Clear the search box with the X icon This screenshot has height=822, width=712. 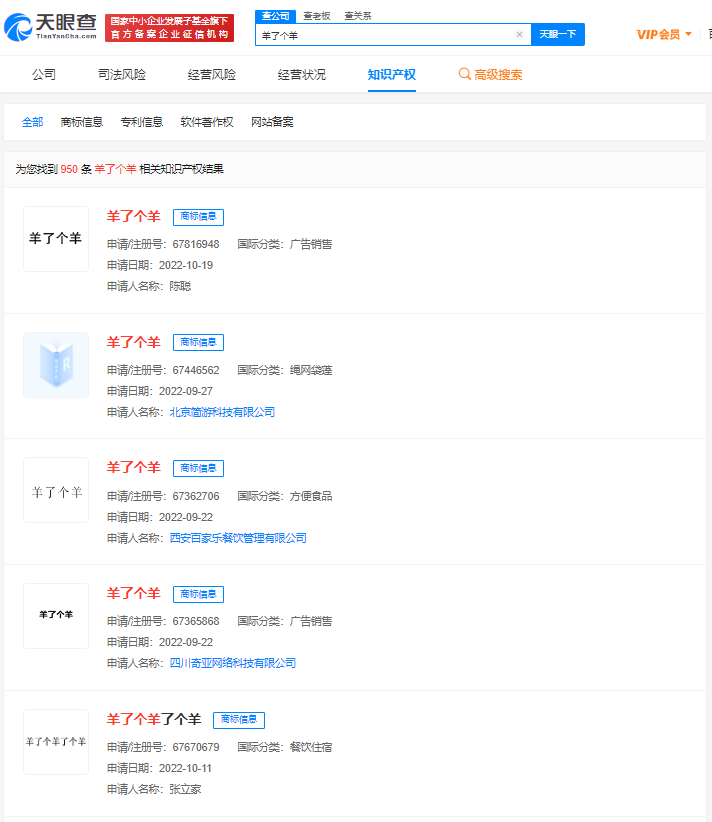[519, 35]
